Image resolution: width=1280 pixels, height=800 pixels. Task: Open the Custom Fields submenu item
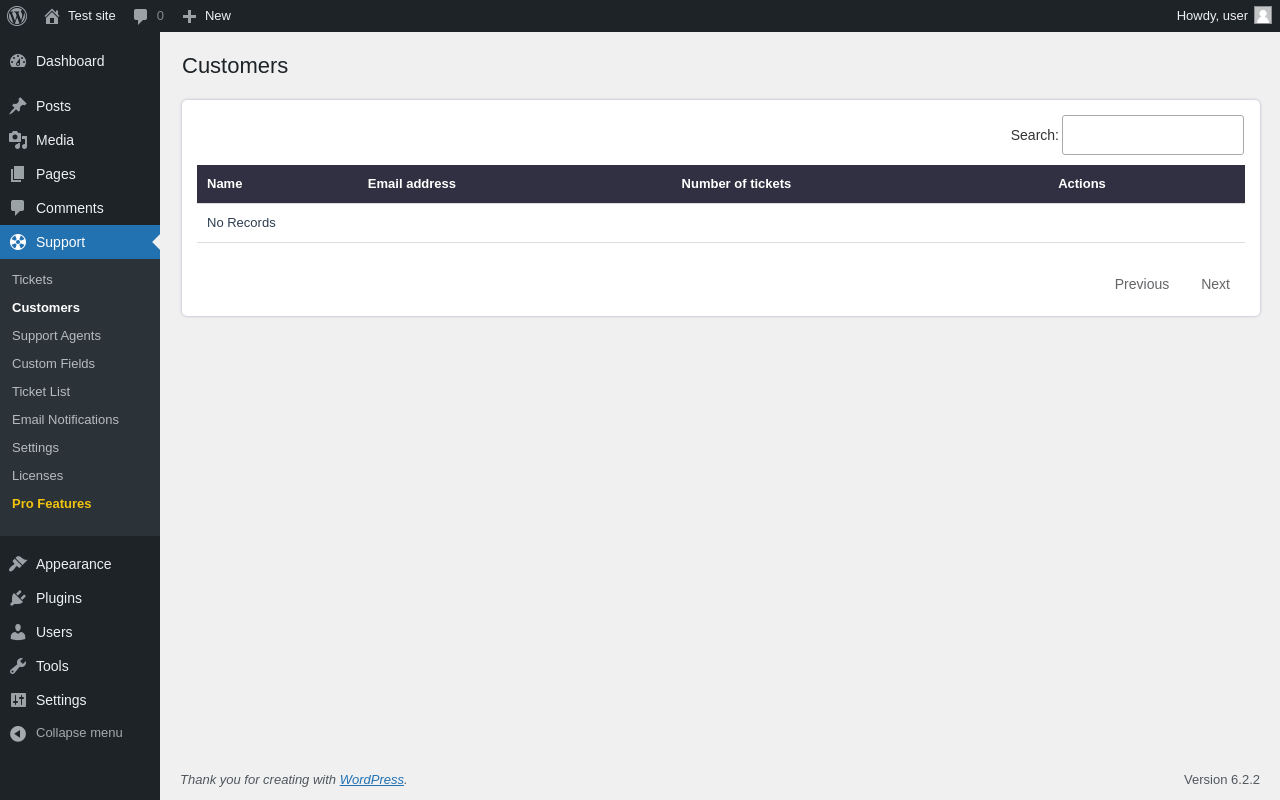(53, 364)
